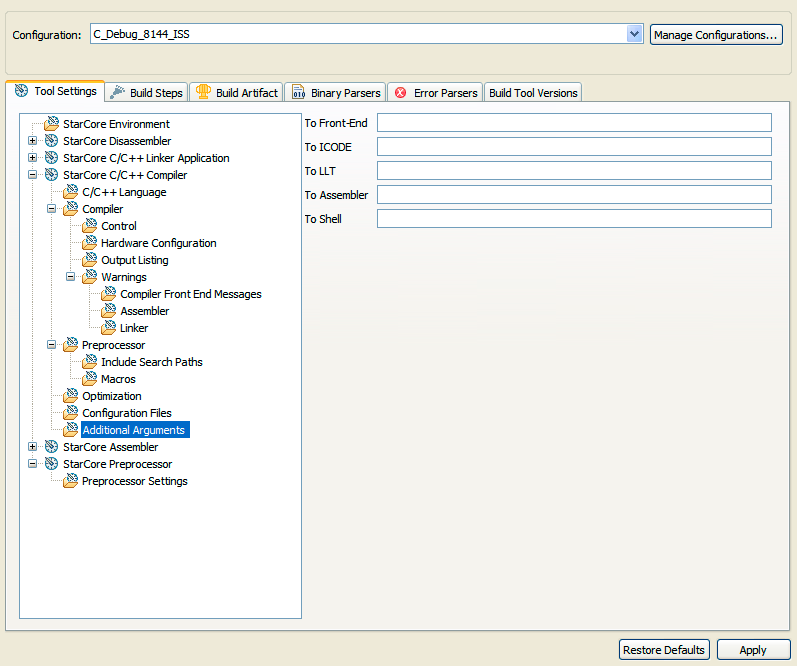Click the Preprocessor folder icon under Compiler

point(71,345)
